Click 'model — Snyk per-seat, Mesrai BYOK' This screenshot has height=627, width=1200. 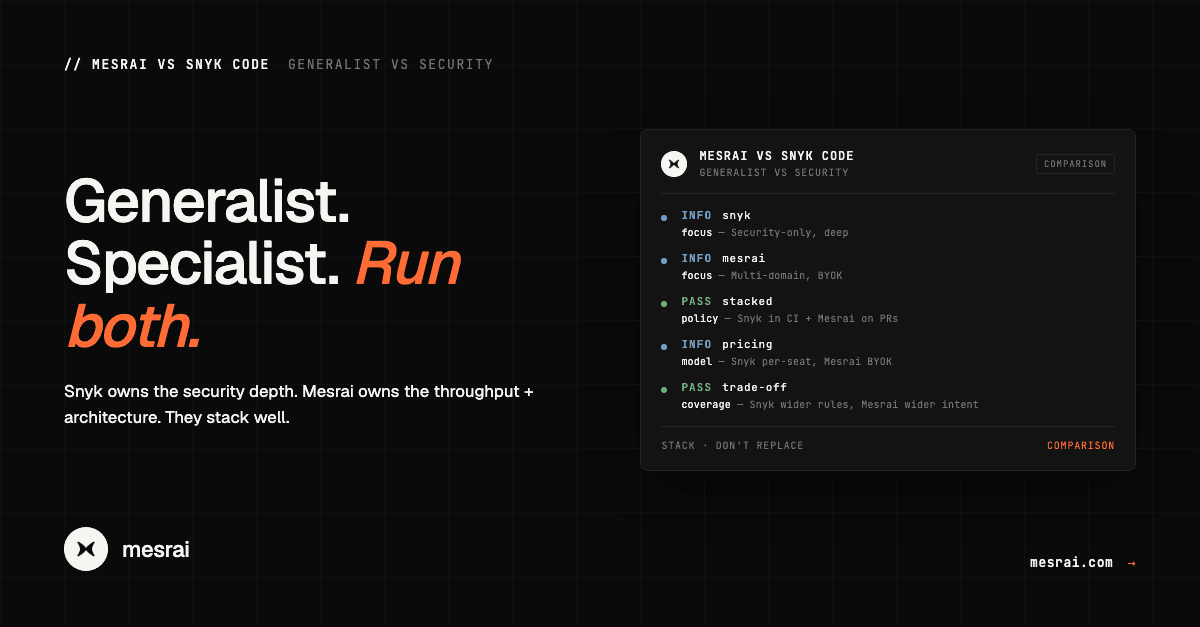[786, 362]
